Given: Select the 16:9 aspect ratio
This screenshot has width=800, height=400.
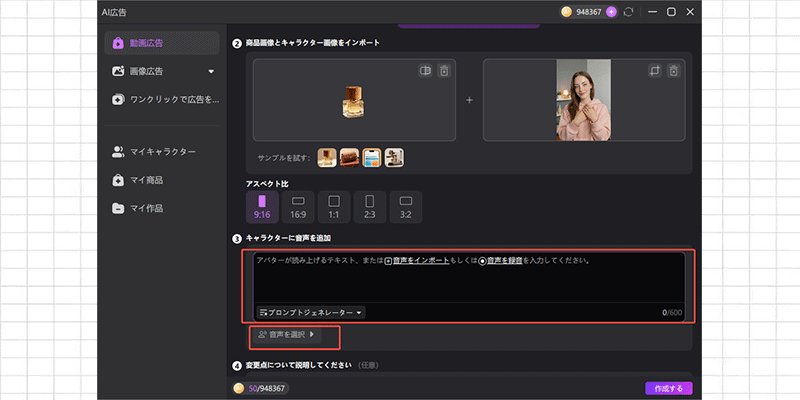Looking at the screenshot, I should point(298,207).
